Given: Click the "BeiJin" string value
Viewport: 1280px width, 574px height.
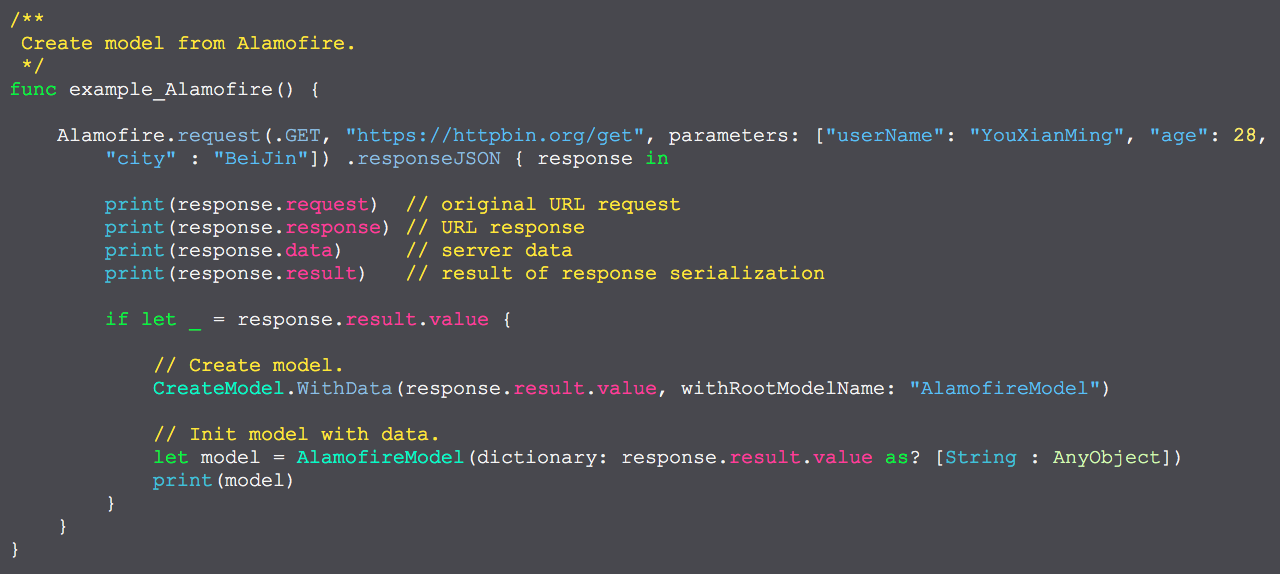Looking at the screenshot, I should point(261,158).
